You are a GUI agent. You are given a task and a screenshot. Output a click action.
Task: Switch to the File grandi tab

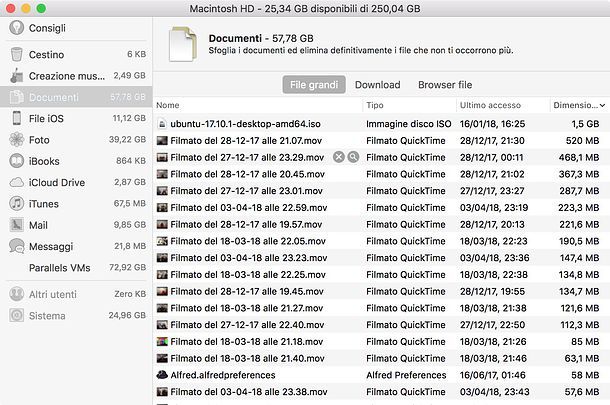coord(314,84)
